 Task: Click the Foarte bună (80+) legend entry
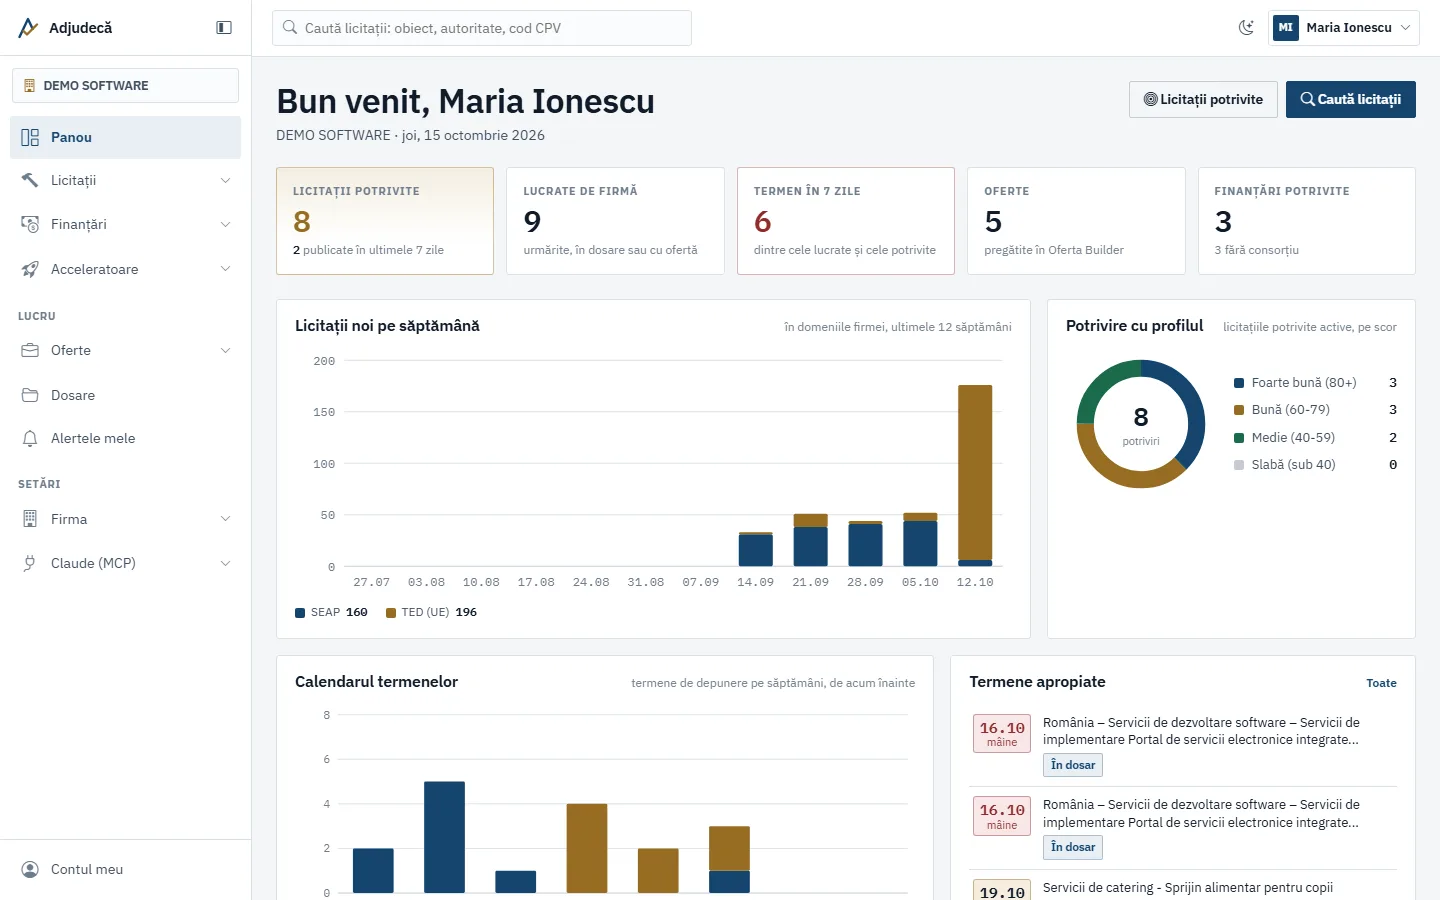[x=1315, y=383]
